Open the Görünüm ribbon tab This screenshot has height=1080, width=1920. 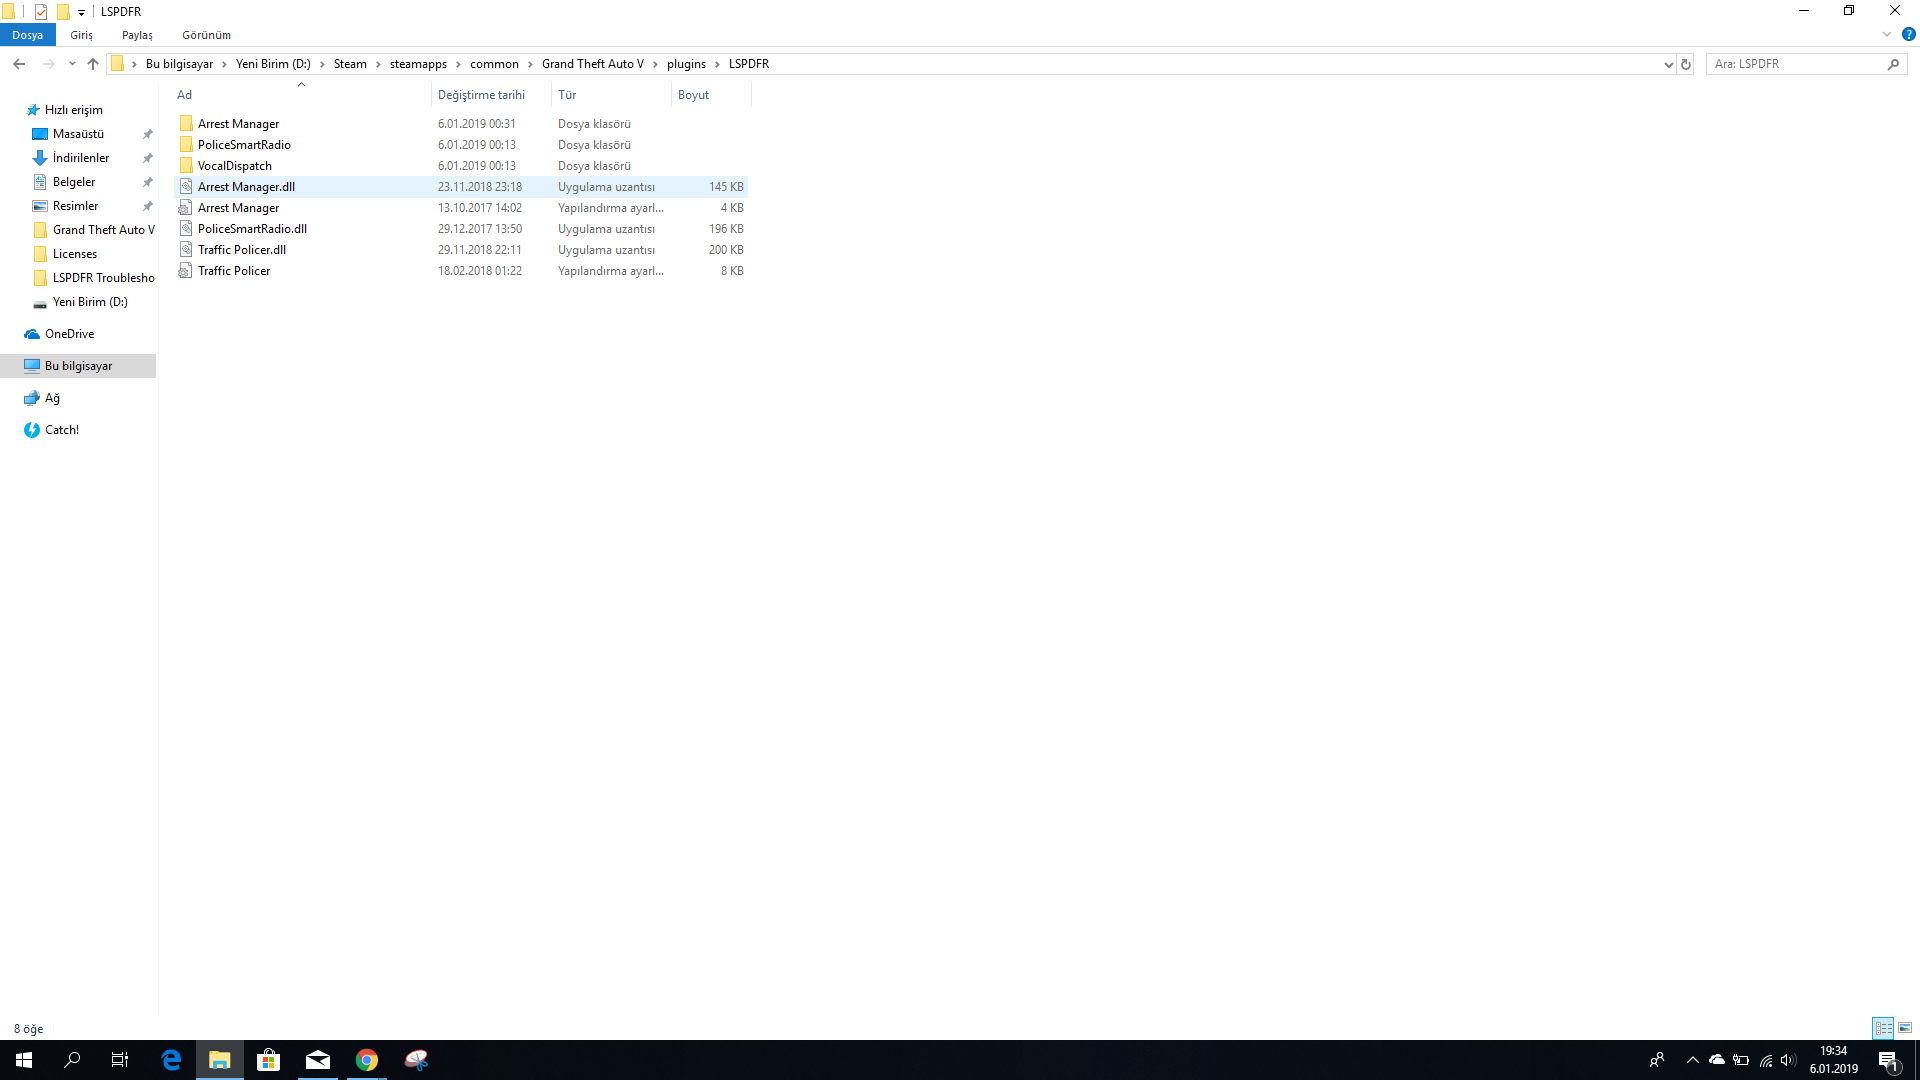(206, 35)
